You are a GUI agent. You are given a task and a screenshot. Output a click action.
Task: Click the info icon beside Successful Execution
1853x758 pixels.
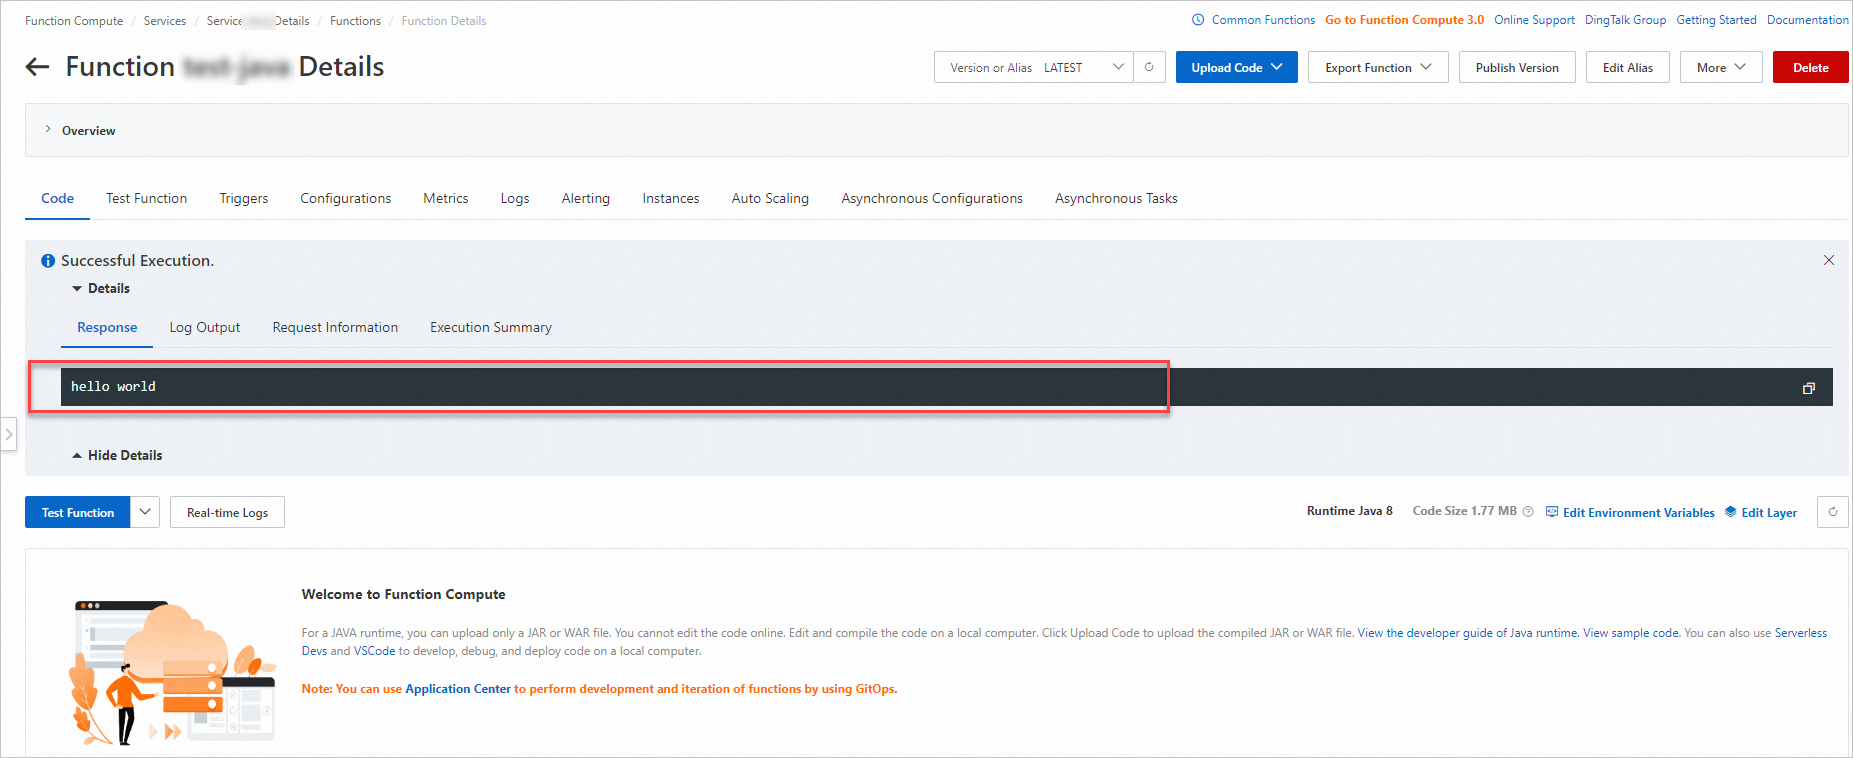point(47,261)
